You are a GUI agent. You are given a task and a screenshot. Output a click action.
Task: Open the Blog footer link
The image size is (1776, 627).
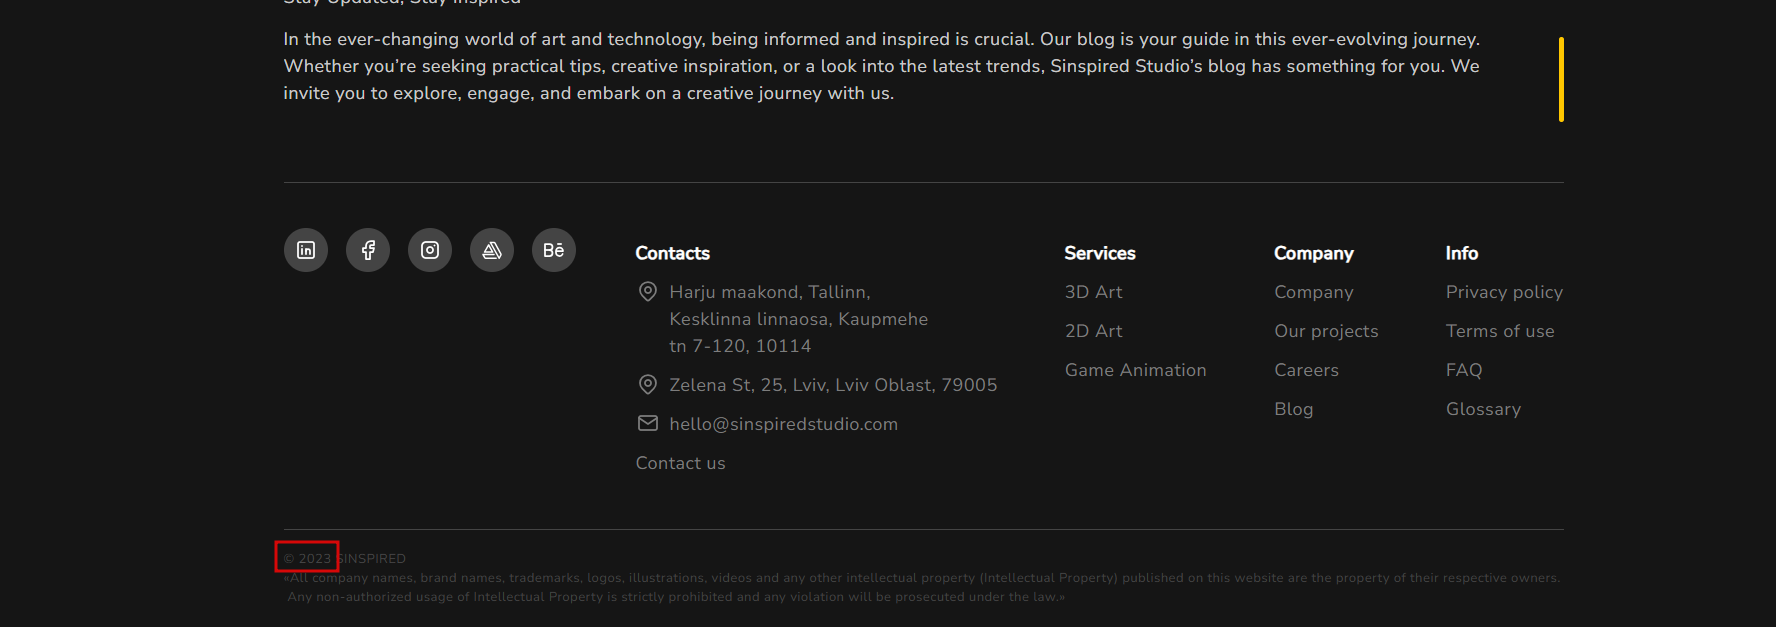click(x=1293, y=409)
